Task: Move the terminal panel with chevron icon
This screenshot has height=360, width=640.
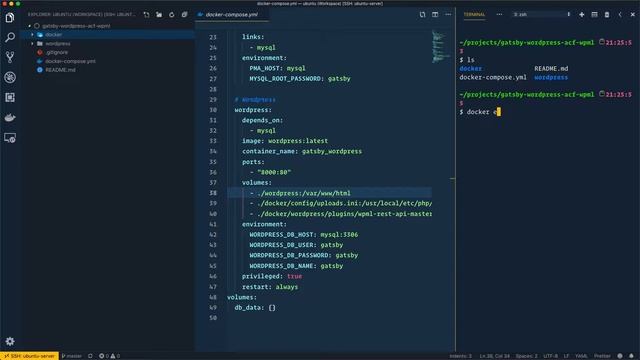Action: [620, 15]
